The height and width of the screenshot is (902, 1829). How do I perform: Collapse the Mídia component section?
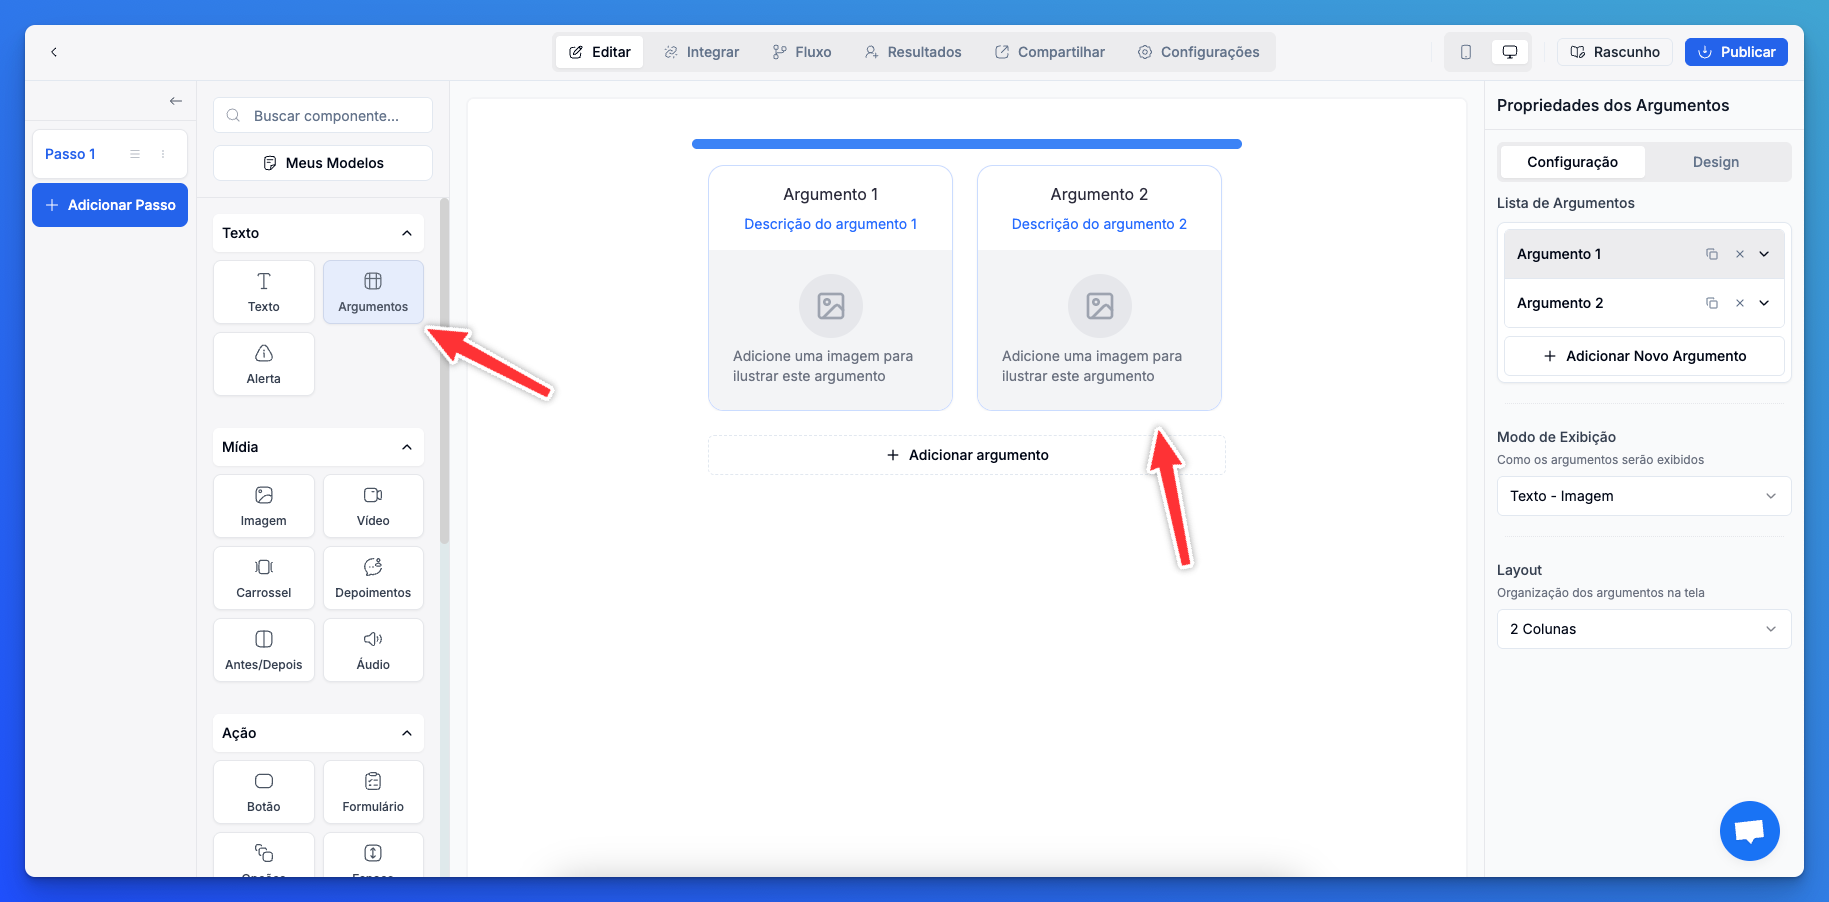pos(406,447)
